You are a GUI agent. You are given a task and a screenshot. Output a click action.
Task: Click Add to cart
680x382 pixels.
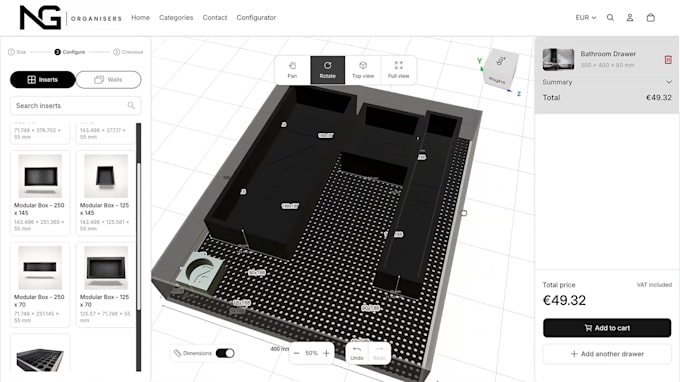tap(607, 328)
